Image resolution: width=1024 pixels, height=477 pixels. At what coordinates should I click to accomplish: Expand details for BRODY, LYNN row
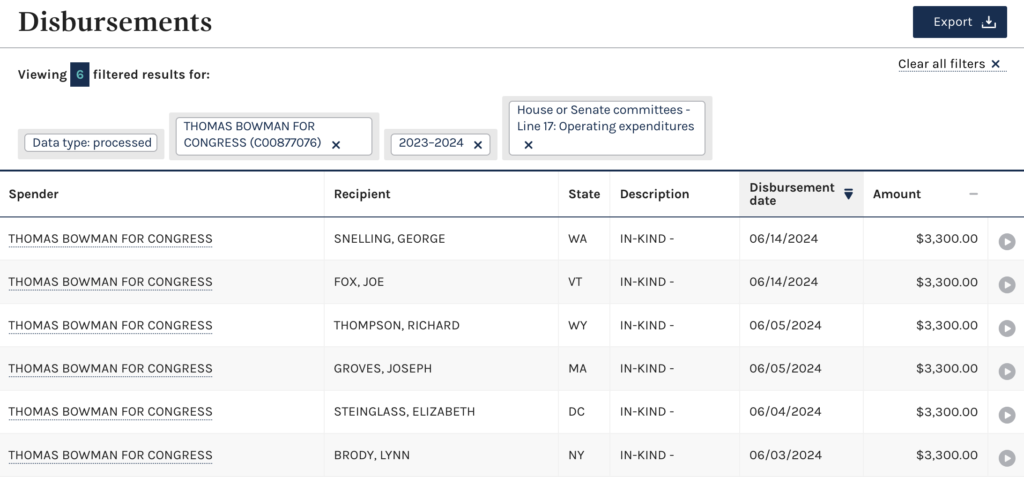tap(1006, 458)
